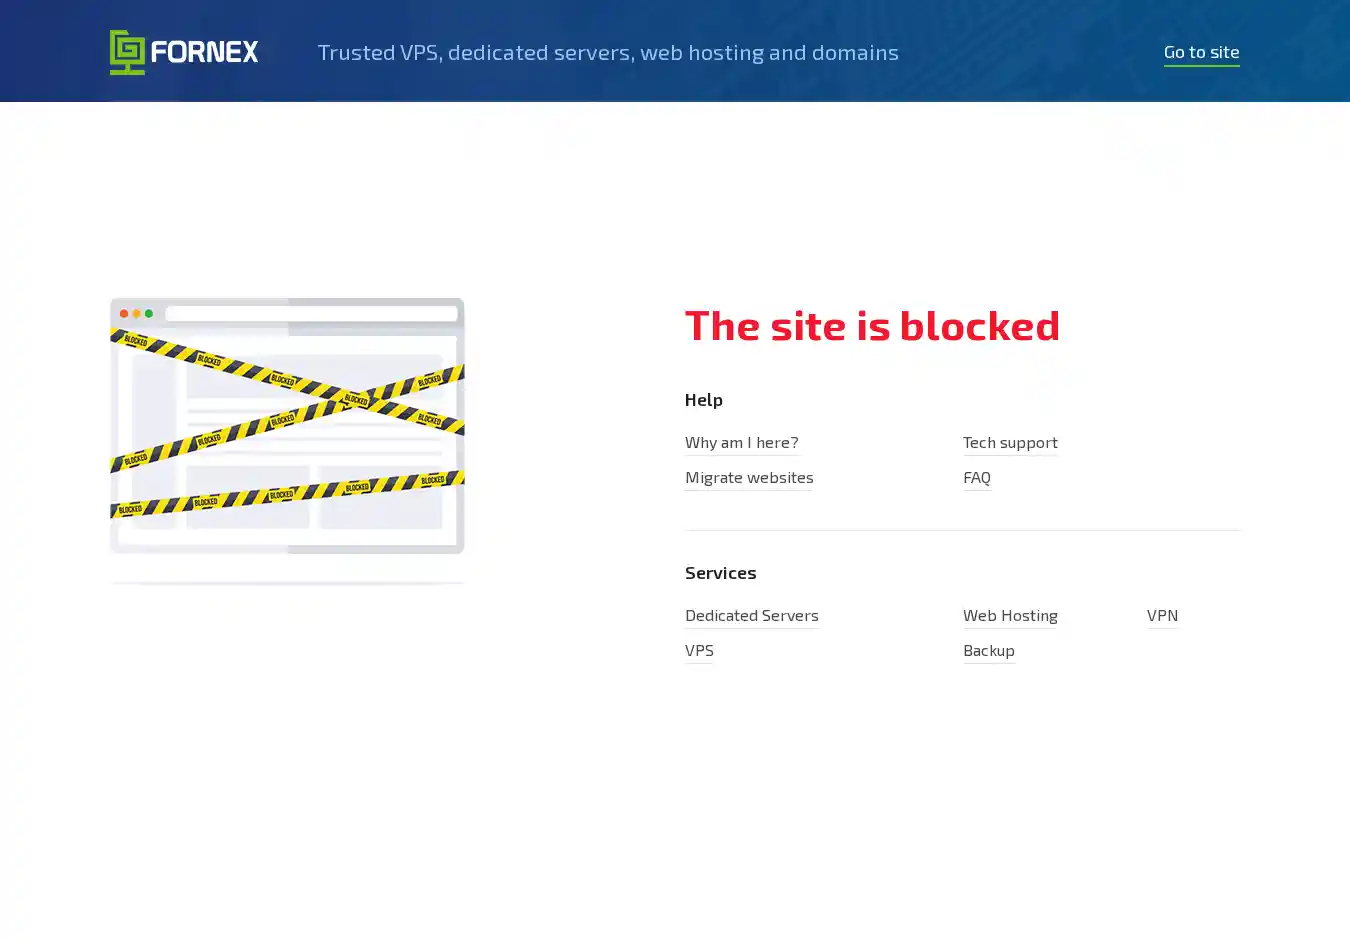Image resolution: width=1350 pixels, height=940 pixels.
Task: Click the FORNEX wordmark in the header
Action: point(205,52)
